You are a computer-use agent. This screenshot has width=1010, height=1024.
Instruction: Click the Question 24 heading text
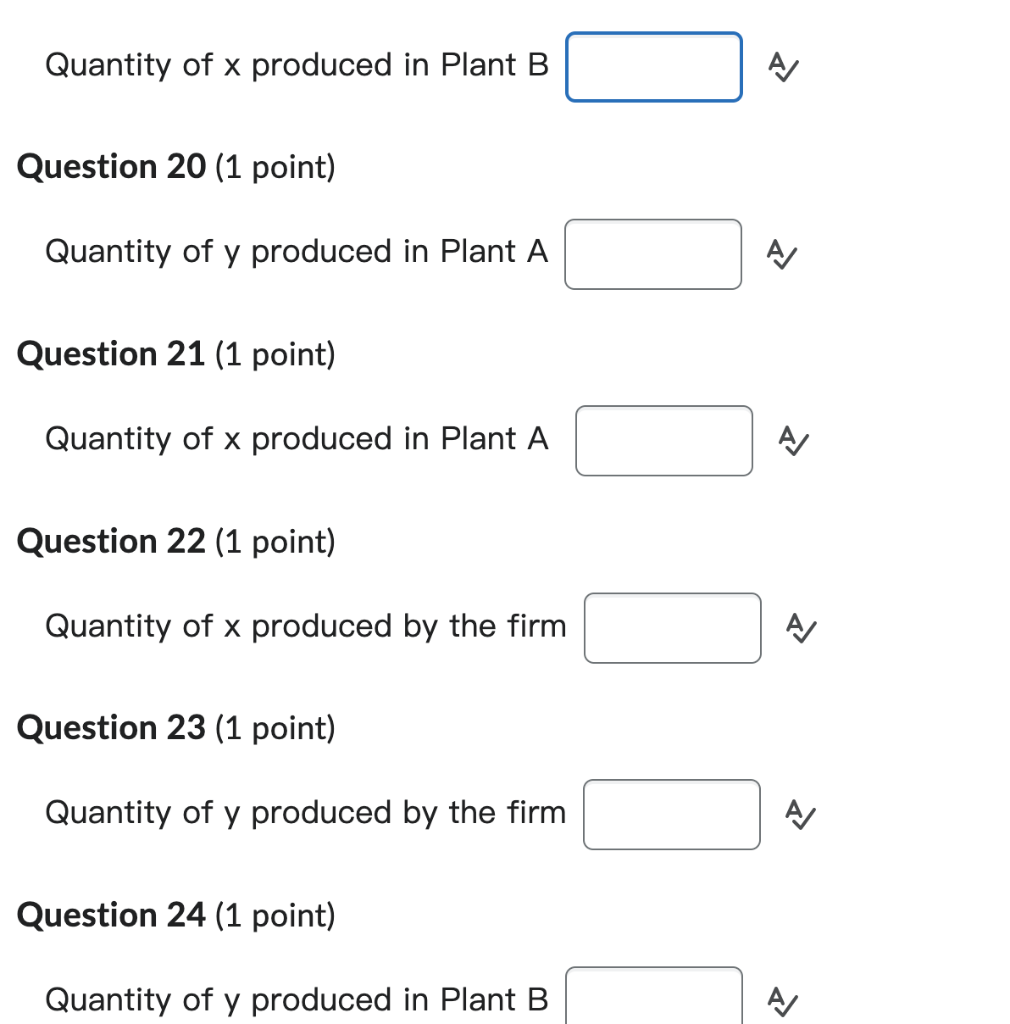(110, 915)
